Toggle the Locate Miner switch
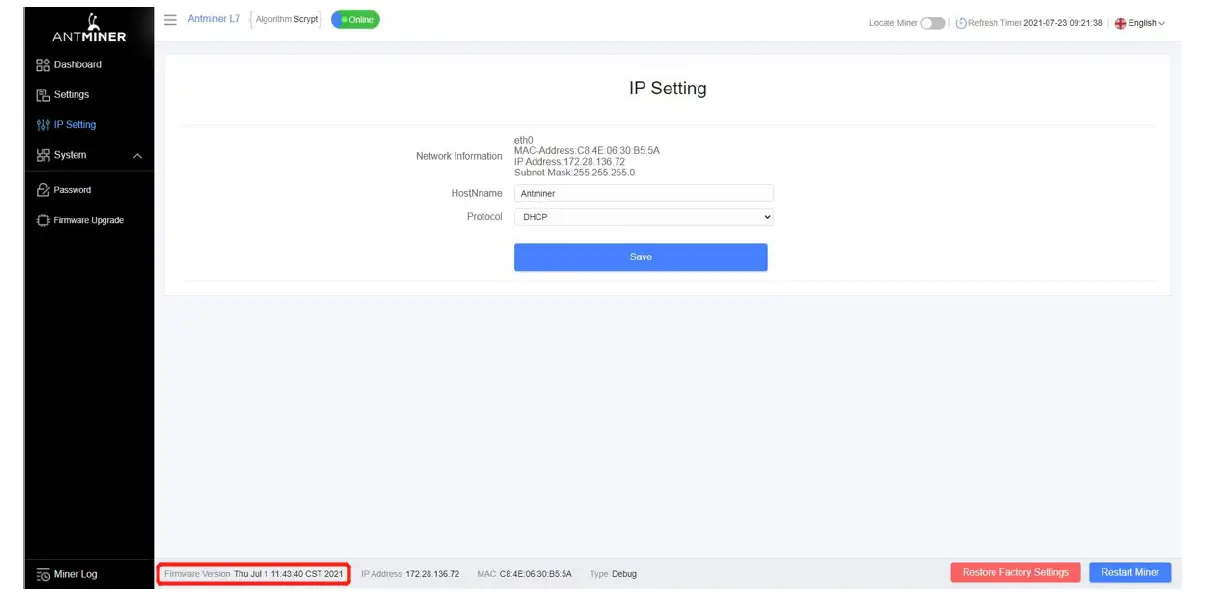This screenshot has height=605, width=1207. point(932,23)
